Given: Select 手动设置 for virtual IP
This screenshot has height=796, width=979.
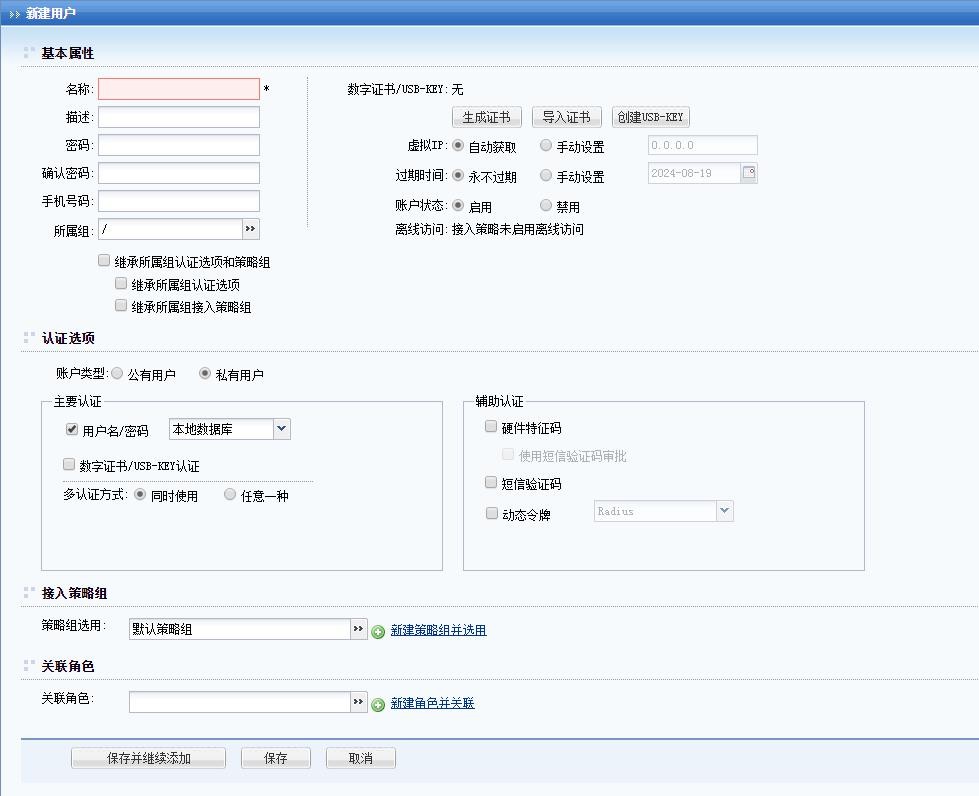Looking at the screenshot, I should coord(546,146).
